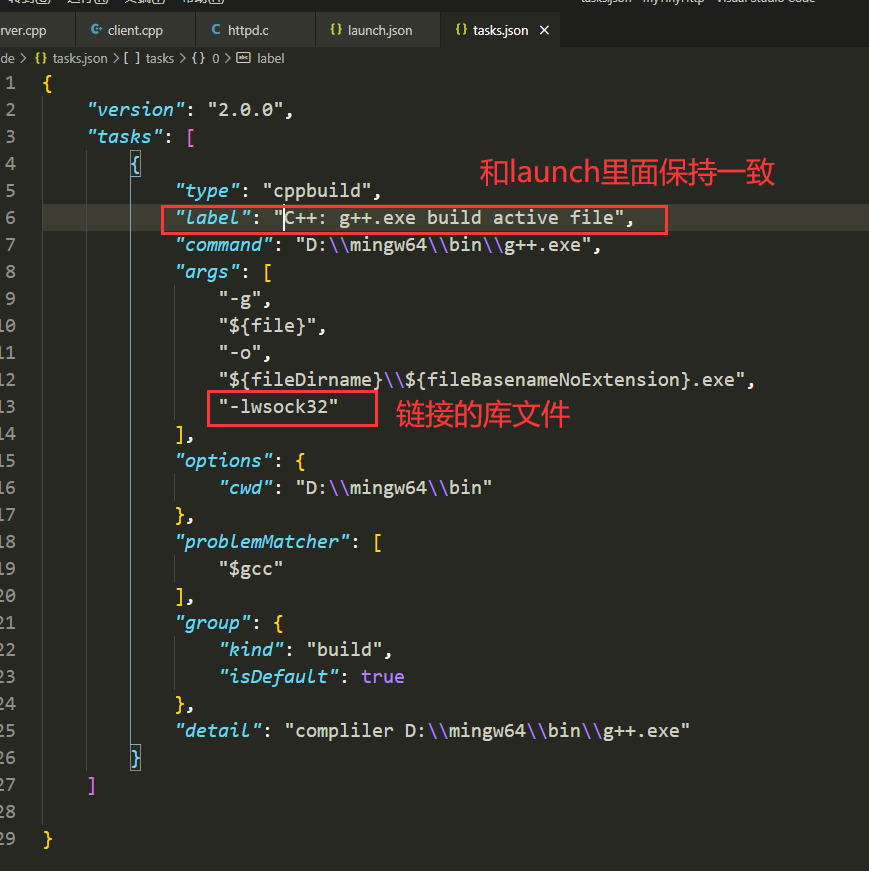Click line number 6 in the gutter
The image size is (869, 871).
(x=11, y=218)
